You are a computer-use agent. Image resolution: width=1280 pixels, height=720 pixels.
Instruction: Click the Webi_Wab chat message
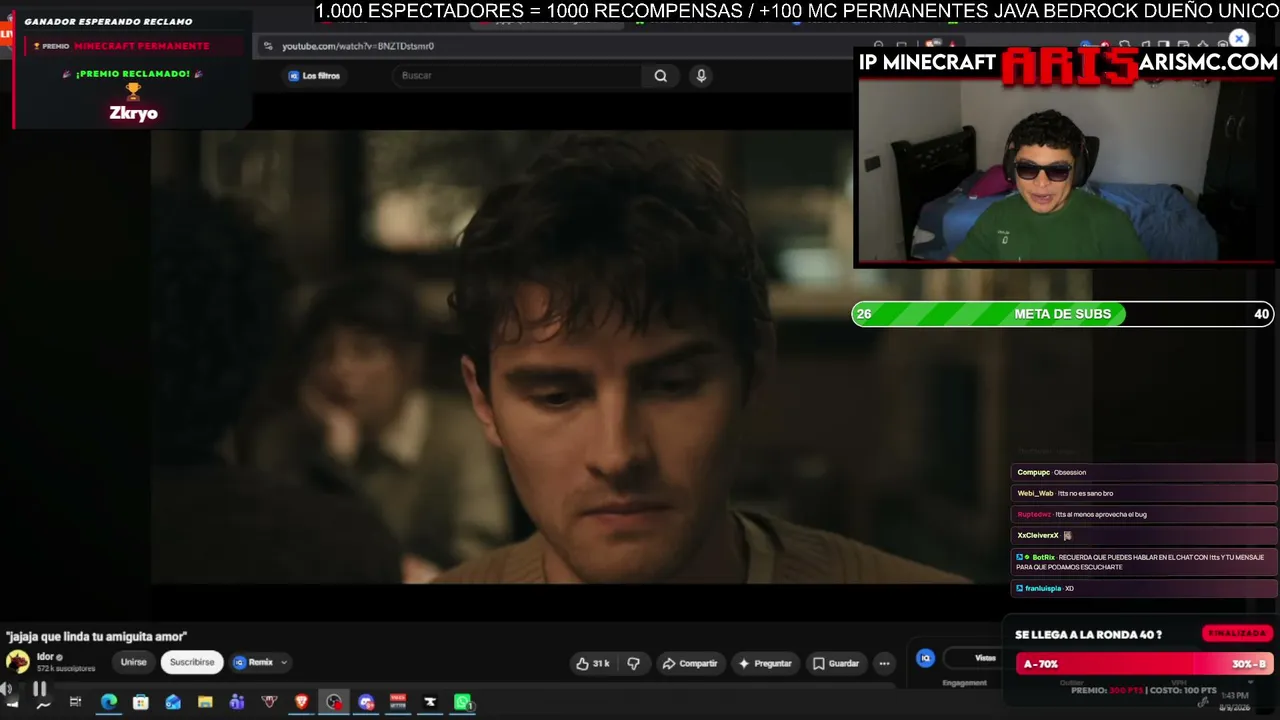(x=1144, y=494)
